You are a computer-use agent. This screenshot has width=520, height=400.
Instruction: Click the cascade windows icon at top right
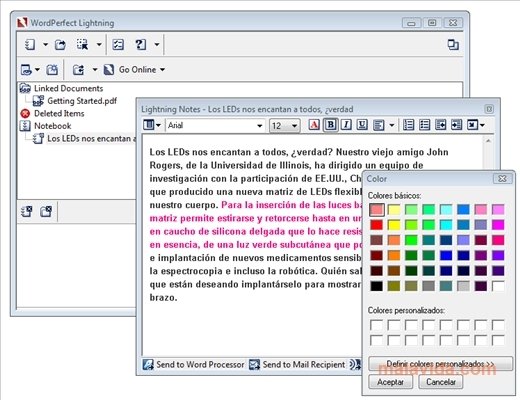pos(453,44)
